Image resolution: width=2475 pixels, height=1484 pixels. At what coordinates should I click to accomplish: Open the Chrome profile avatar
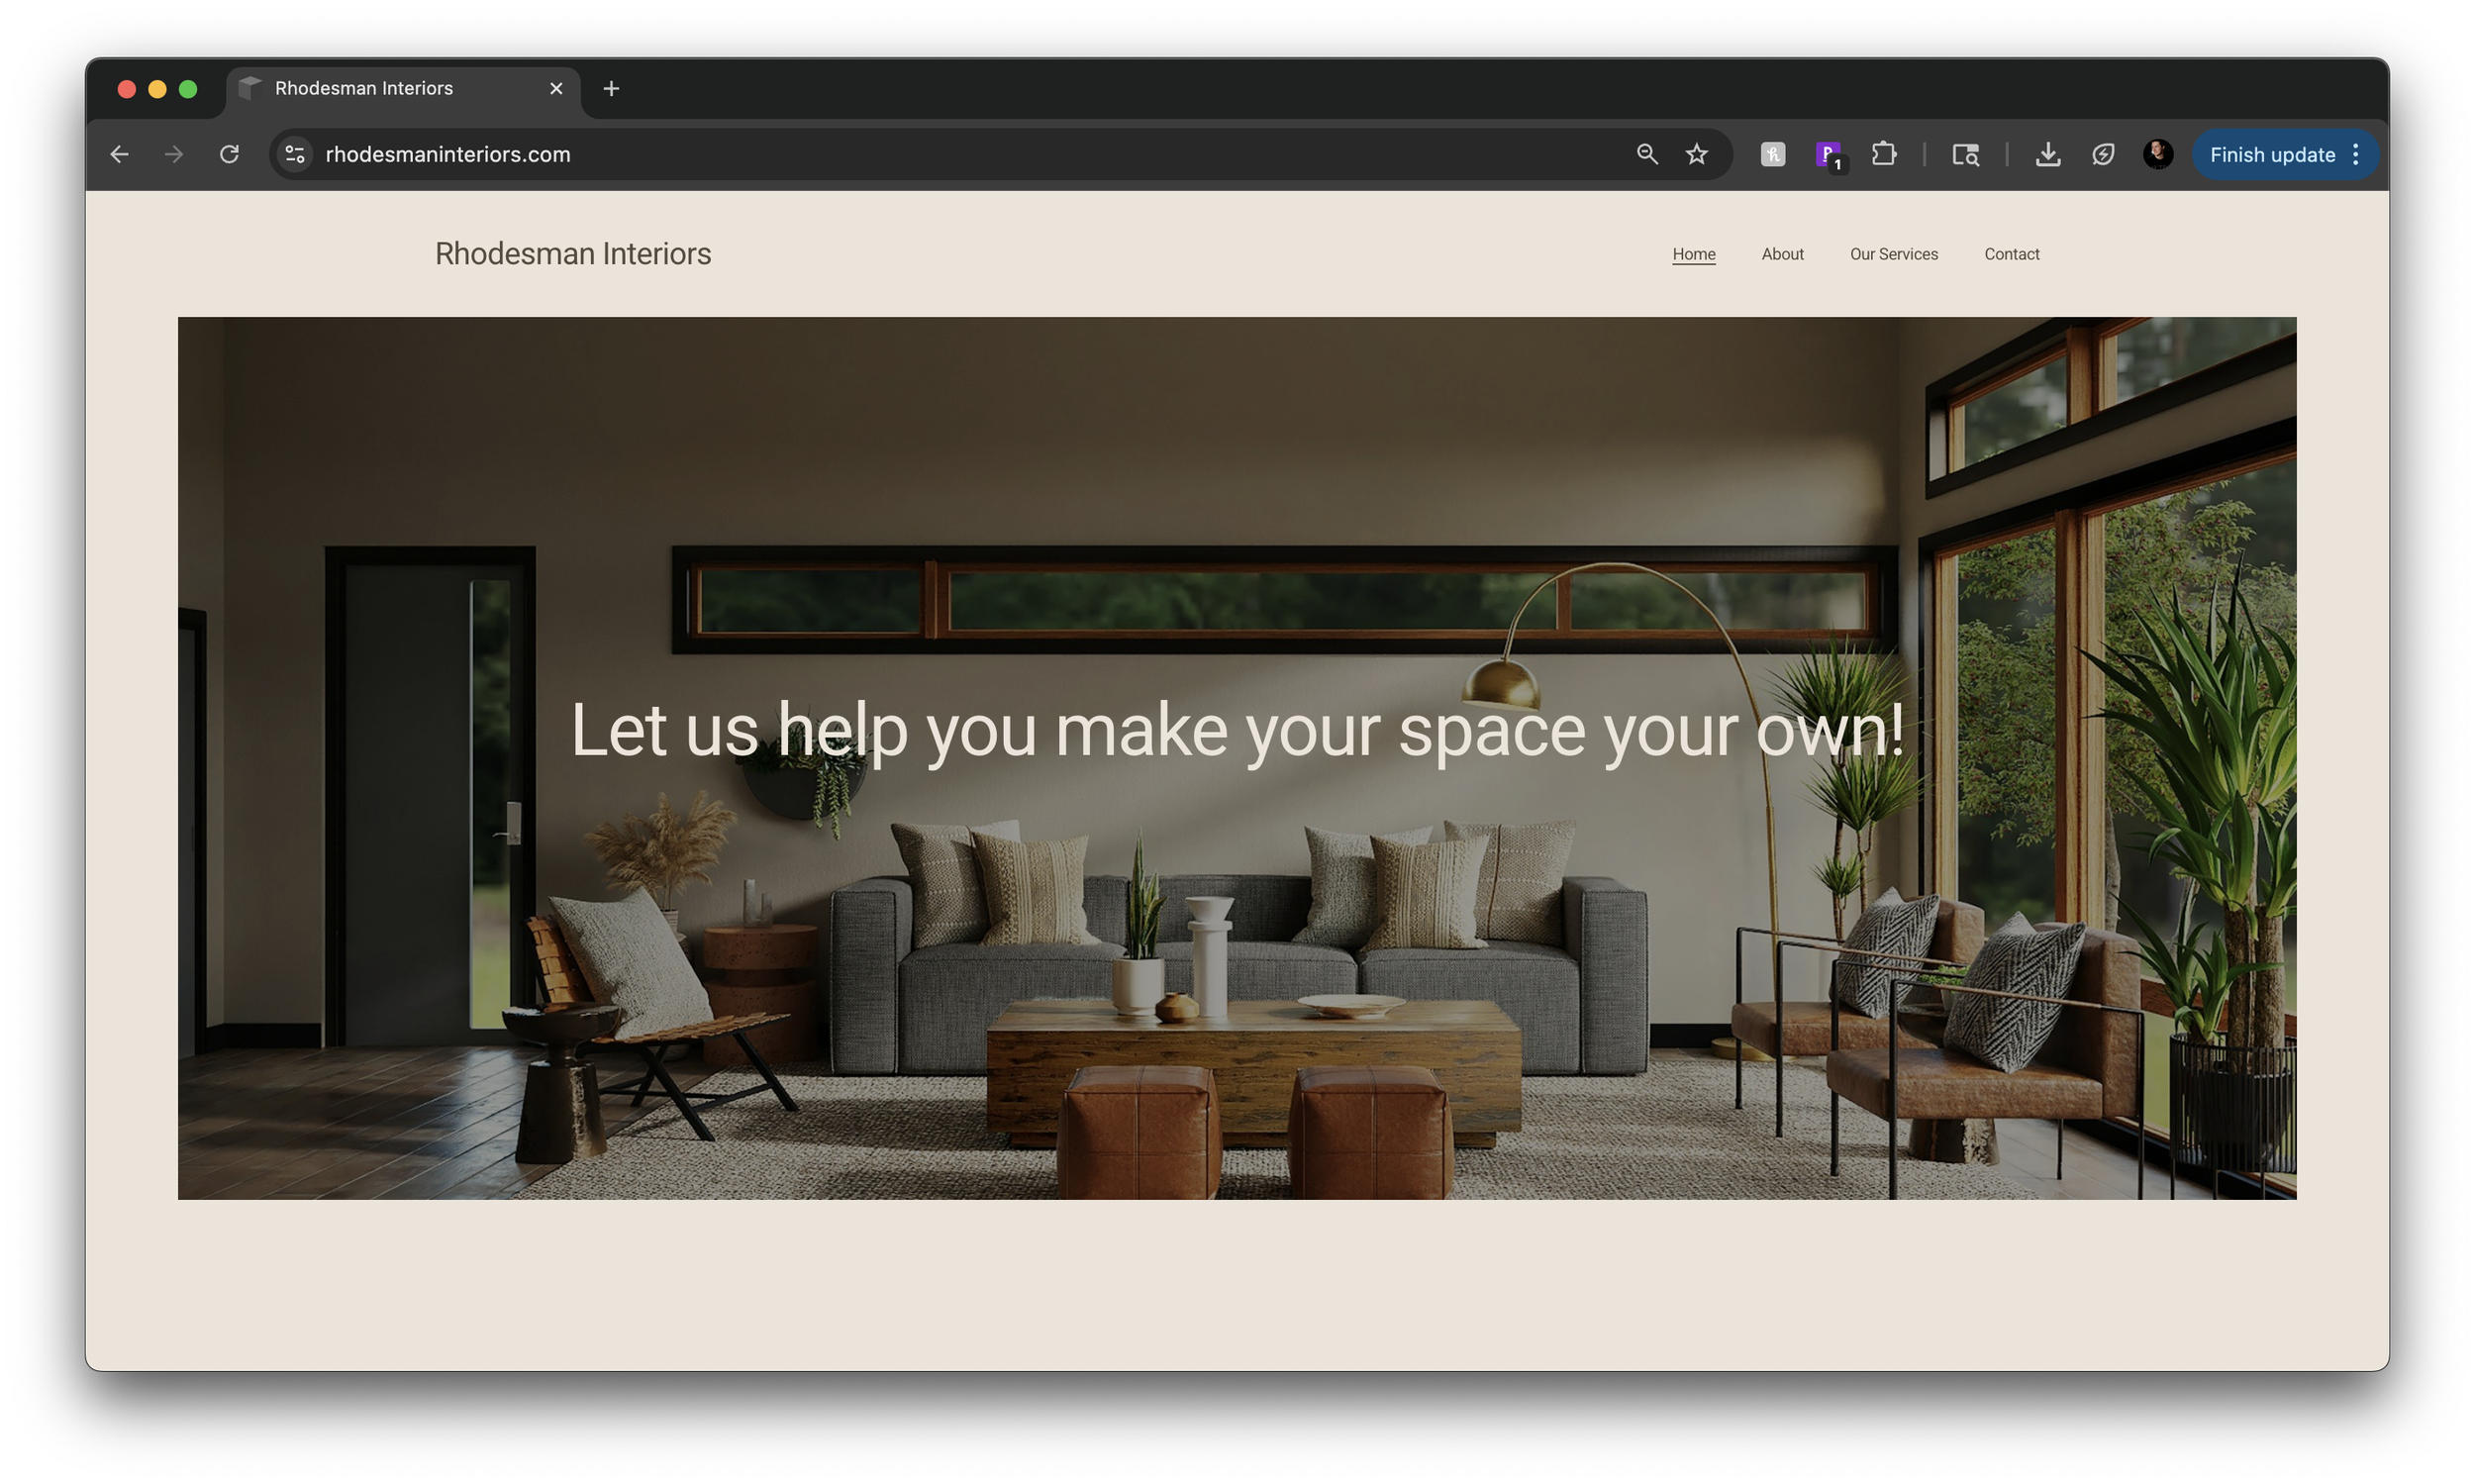(x=2157, y=154)
